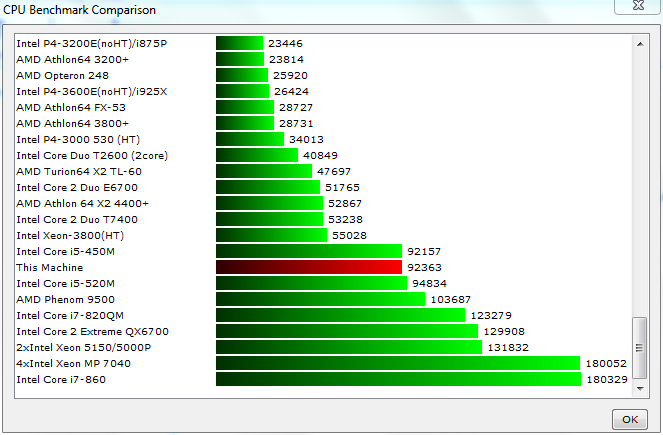Select 'AMD Athlon64 FX-53' row label
663x435 pixels.
71,108
